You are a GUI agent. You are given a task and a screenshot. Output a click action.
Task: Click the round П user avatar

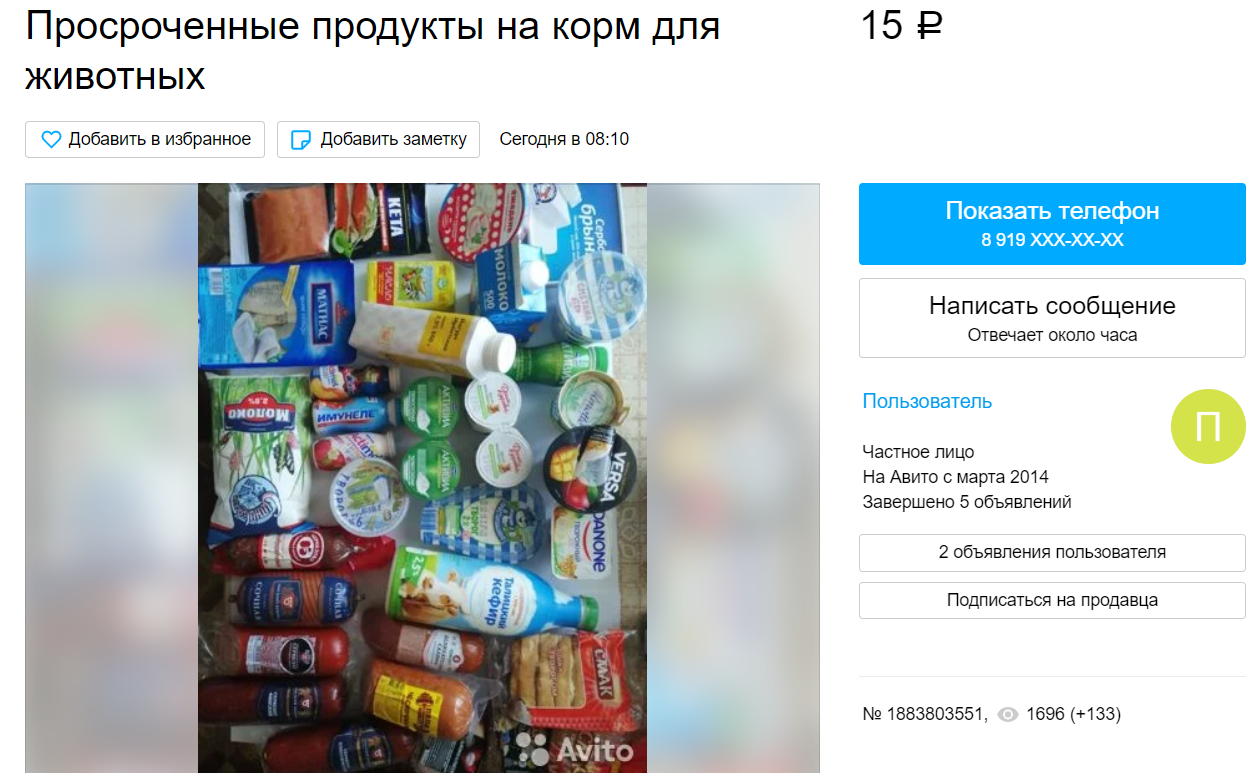[1208, 427]
